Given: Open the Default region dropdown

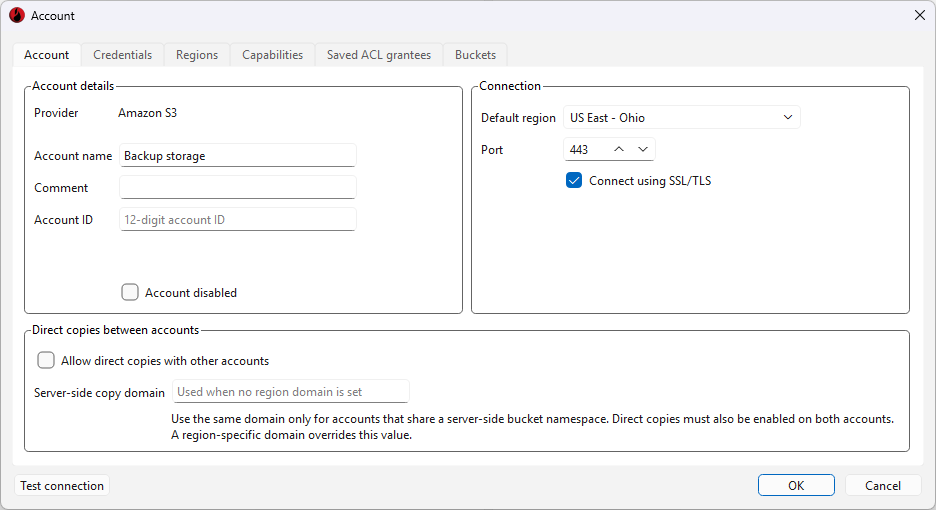Looking at the screenshot, I should [682, 118].
